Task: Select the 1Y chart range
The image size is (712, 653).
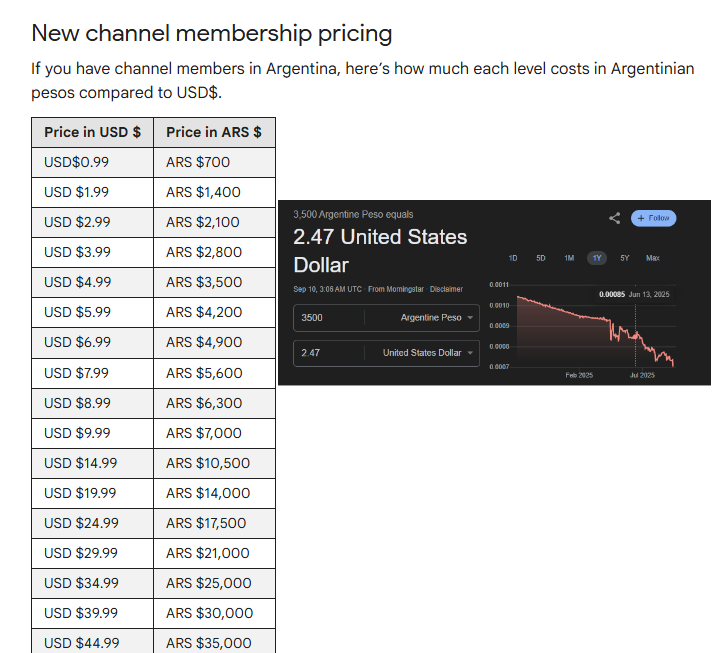Action: coord(597,258)
